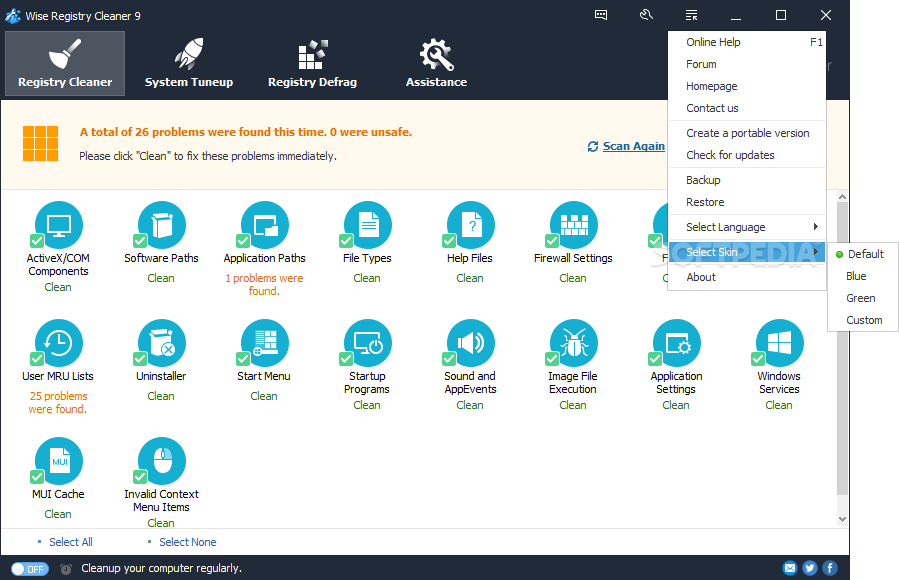Expand the Select Skin submenu
This screenshot has width=899, height=580.
(x=747, y=252)
